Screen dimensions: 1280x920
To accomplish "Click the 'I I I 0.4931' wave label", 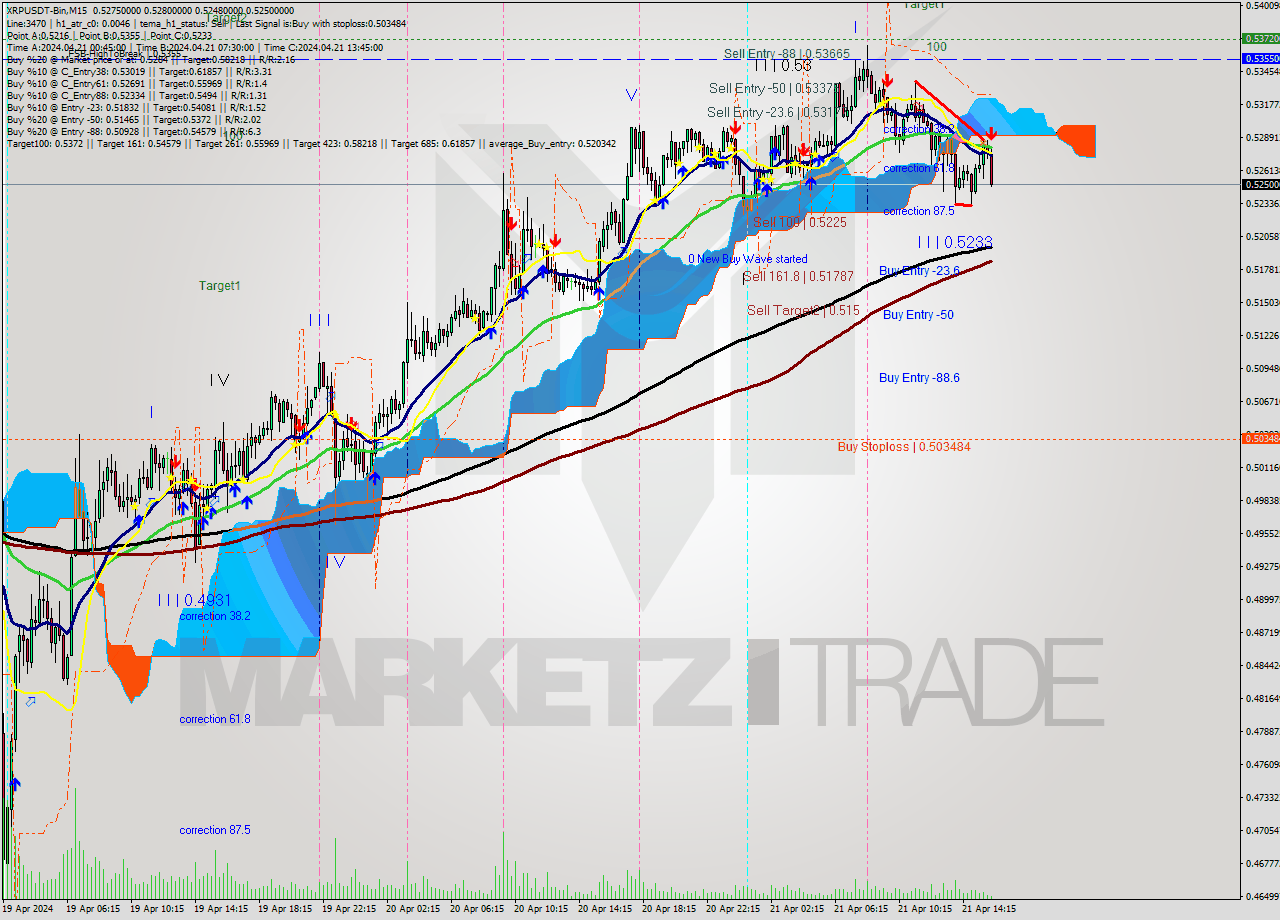I will (x=195, y=600).
